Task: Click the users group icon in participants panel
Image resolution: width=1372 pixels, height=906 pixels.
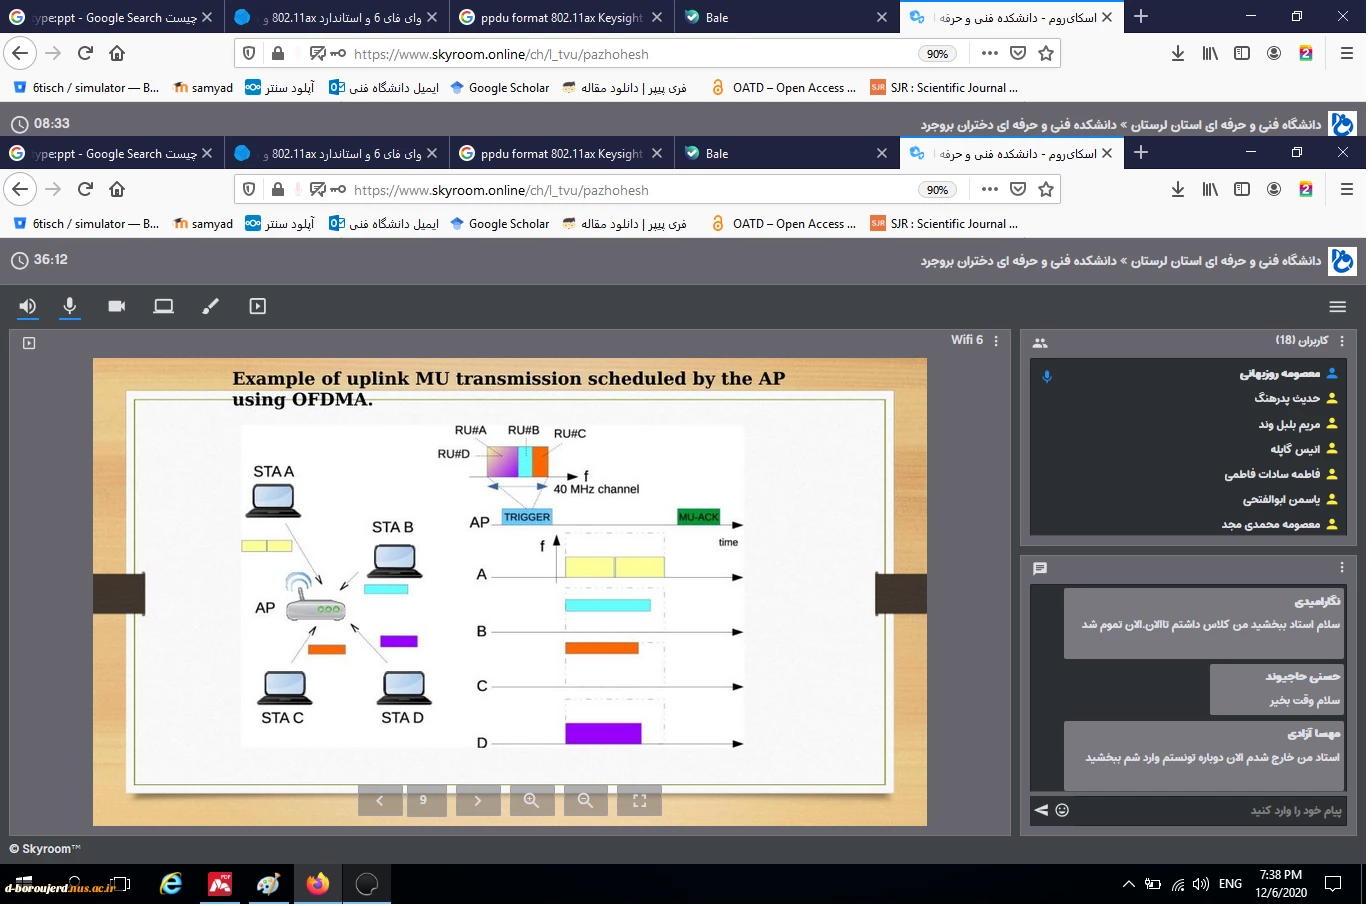Action: [1040, 343]
